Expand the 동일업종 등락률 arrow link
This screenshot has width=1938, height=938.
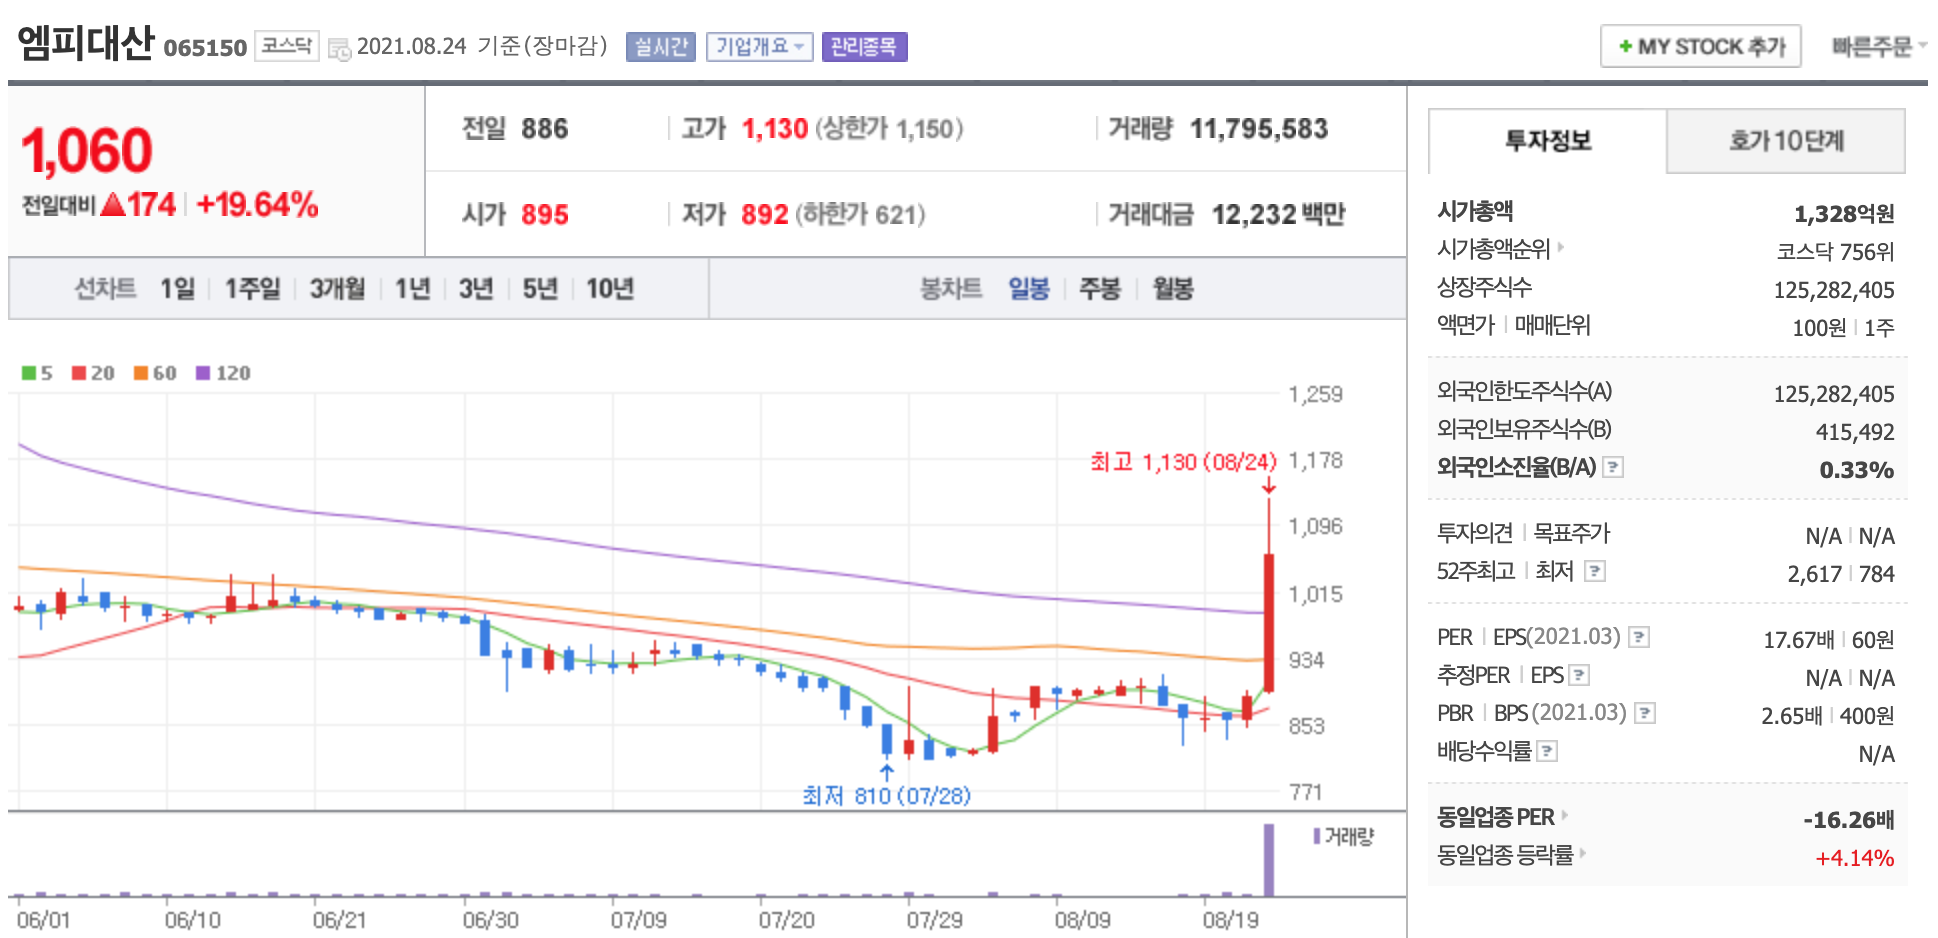coord(1583,854)
